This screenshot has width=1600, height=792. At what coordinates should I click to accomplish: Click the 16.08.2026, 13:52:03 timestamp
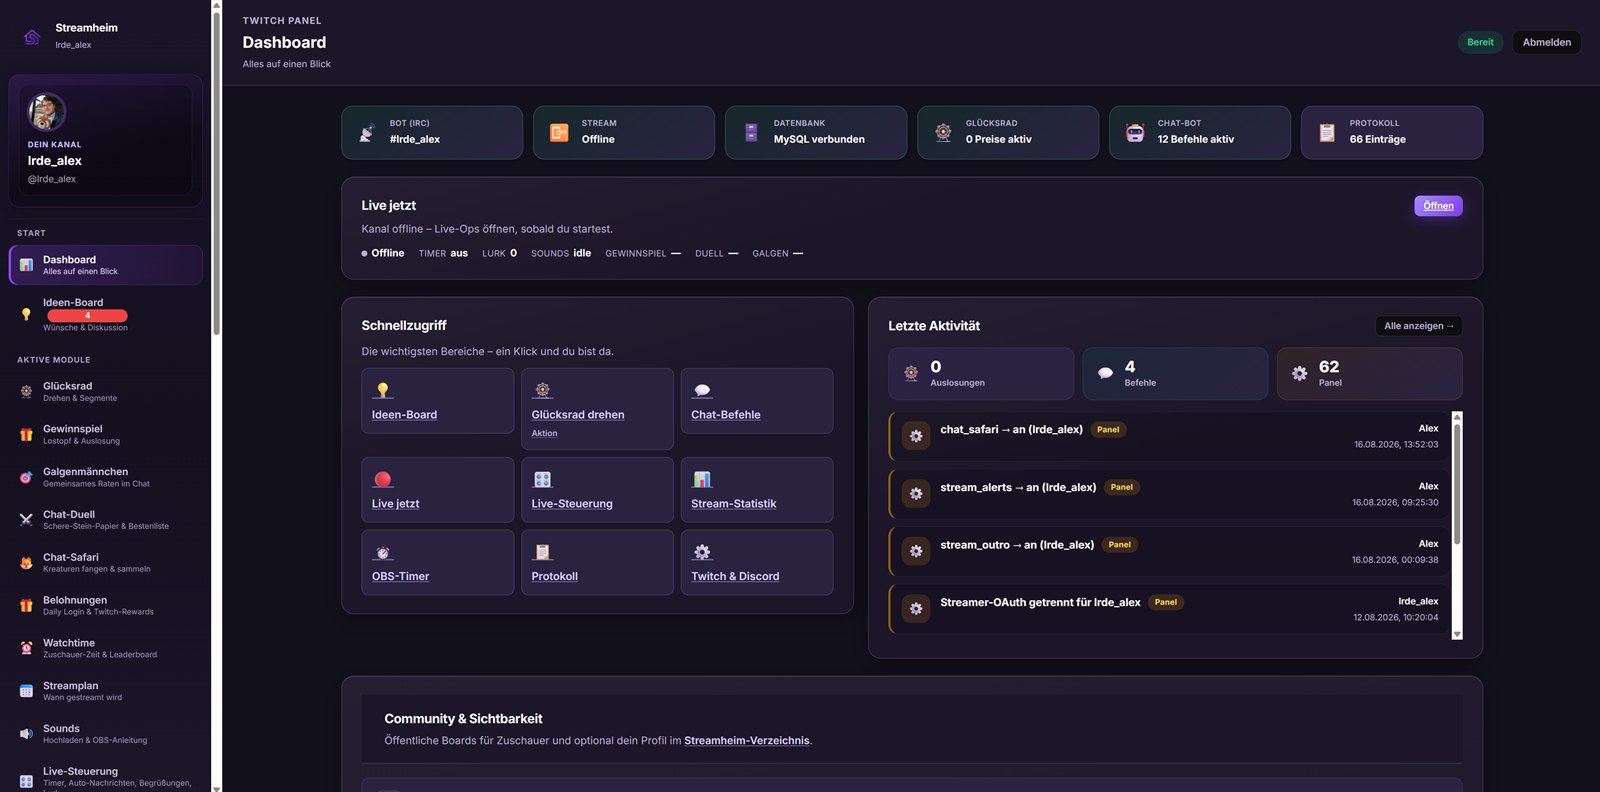pos(1396,445)
